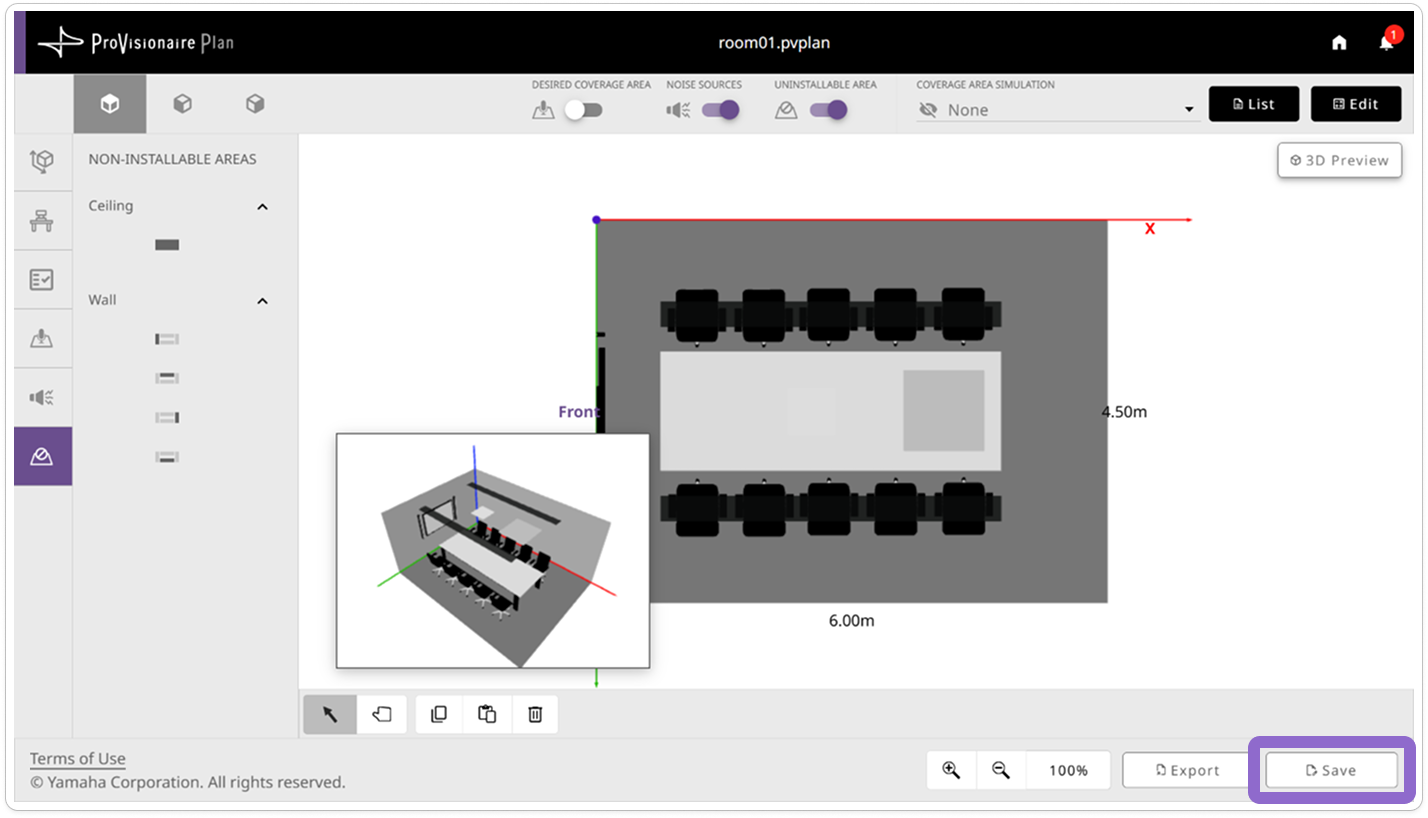Select the first cube view tab

110,104
